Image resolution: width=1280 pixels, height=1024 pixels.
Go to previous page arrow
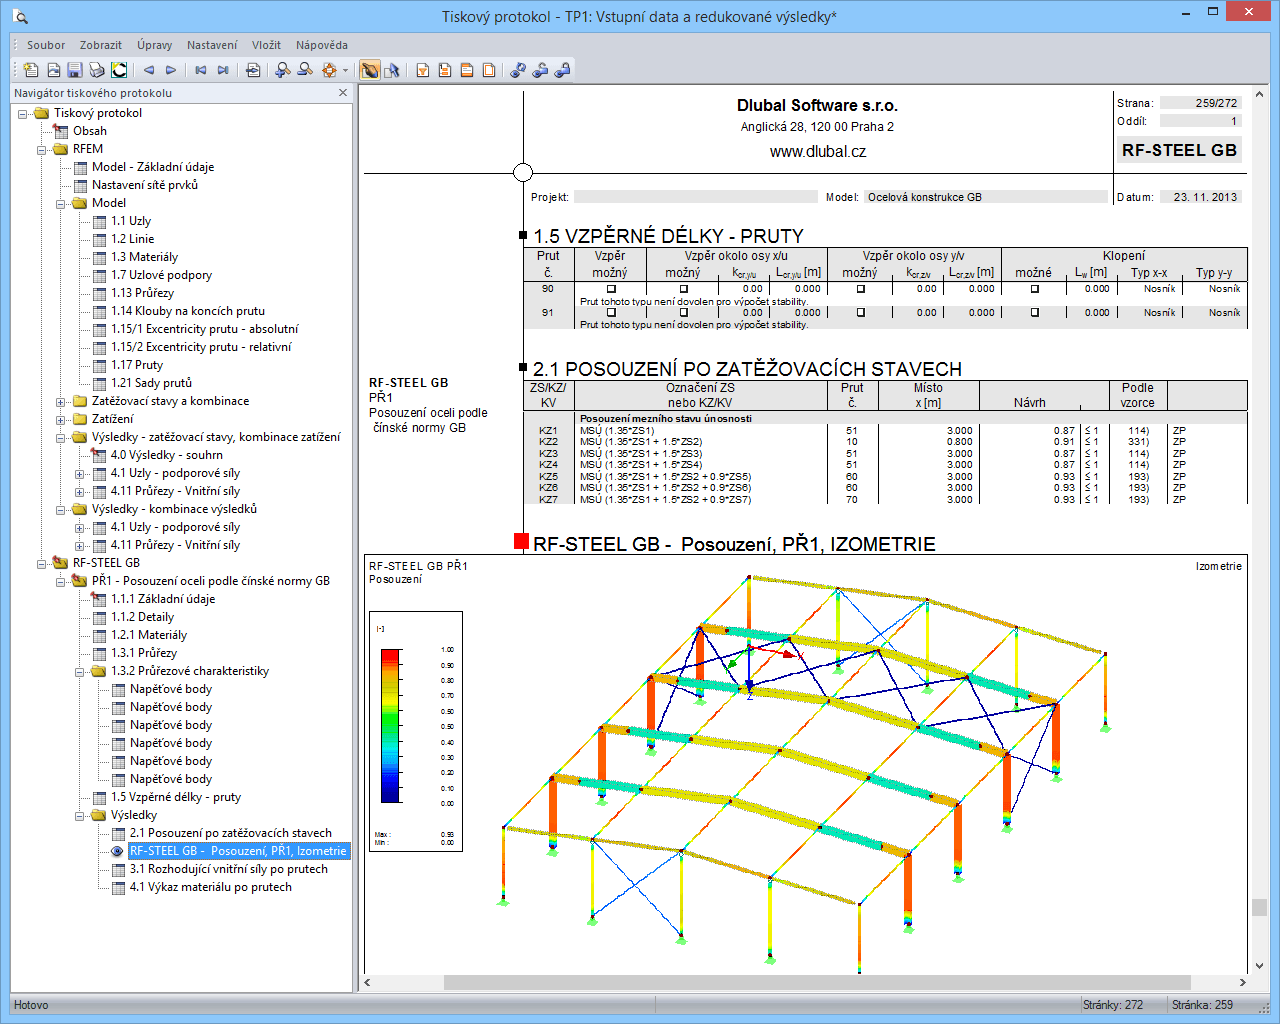point(149,70)
